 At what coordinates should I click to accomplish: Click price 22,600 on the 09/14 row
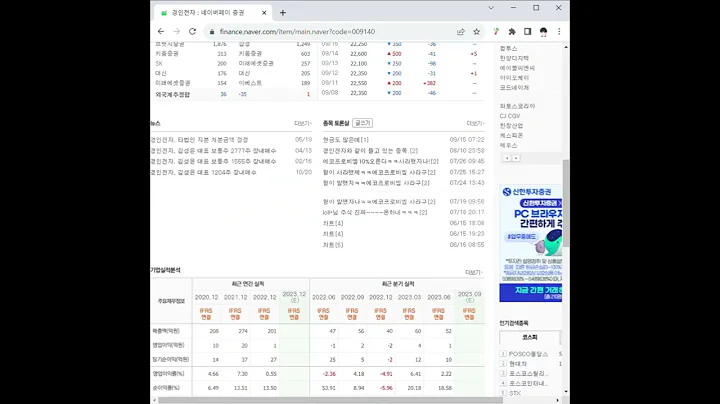[359, 54]
